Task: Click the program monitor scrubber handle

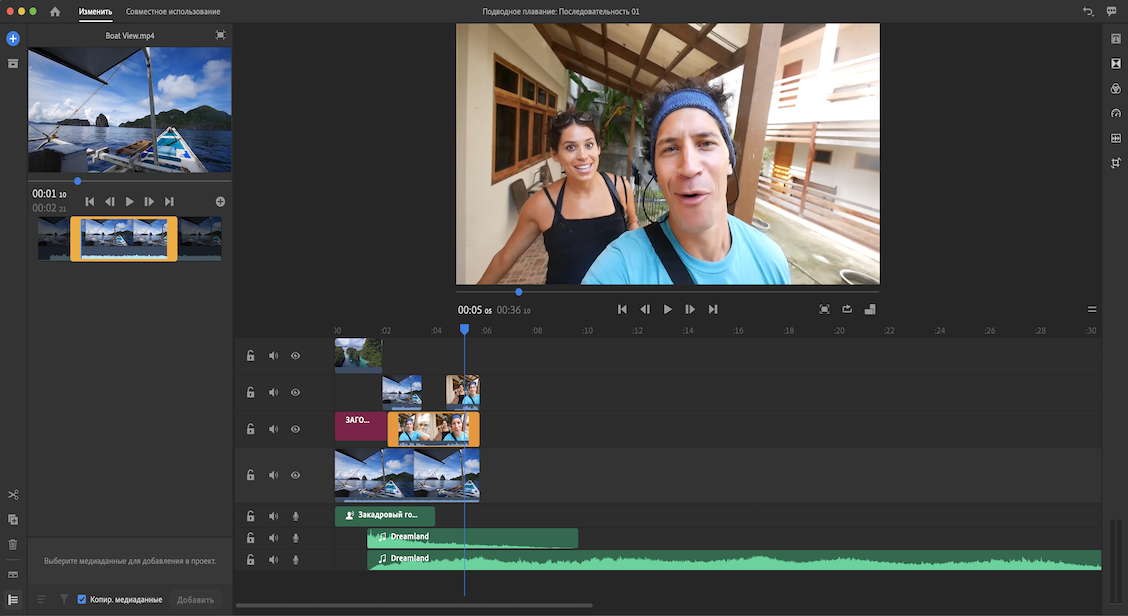Action: pos(518,292)
